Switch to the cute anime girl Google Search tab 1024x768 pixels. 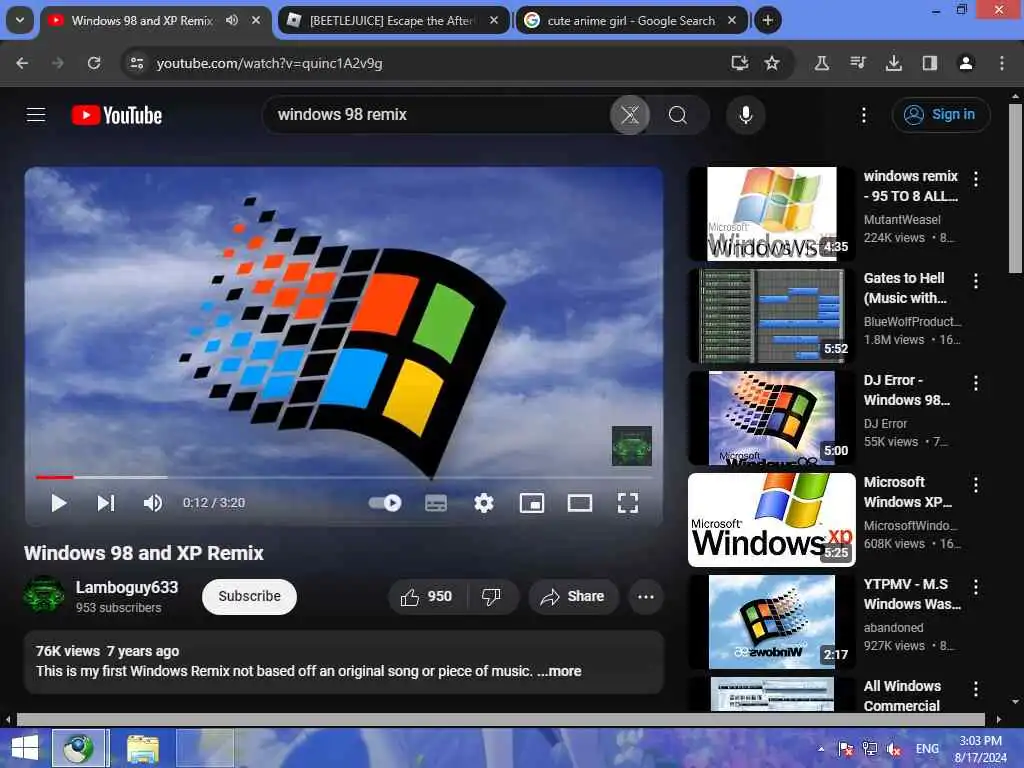click(631, 20)
